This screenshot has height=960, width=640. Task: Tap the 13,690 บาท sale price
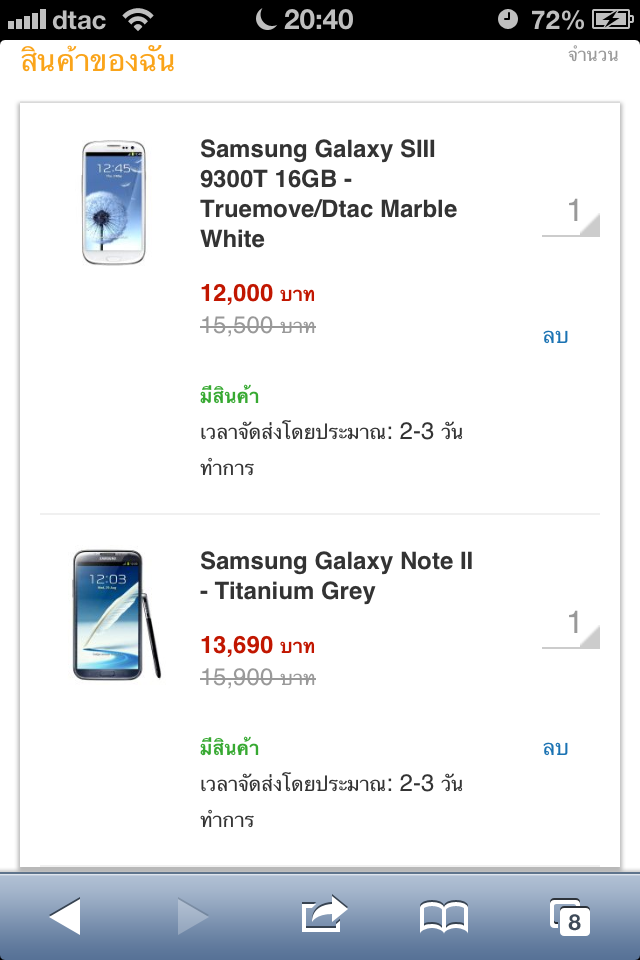click(x=257, y=645)
